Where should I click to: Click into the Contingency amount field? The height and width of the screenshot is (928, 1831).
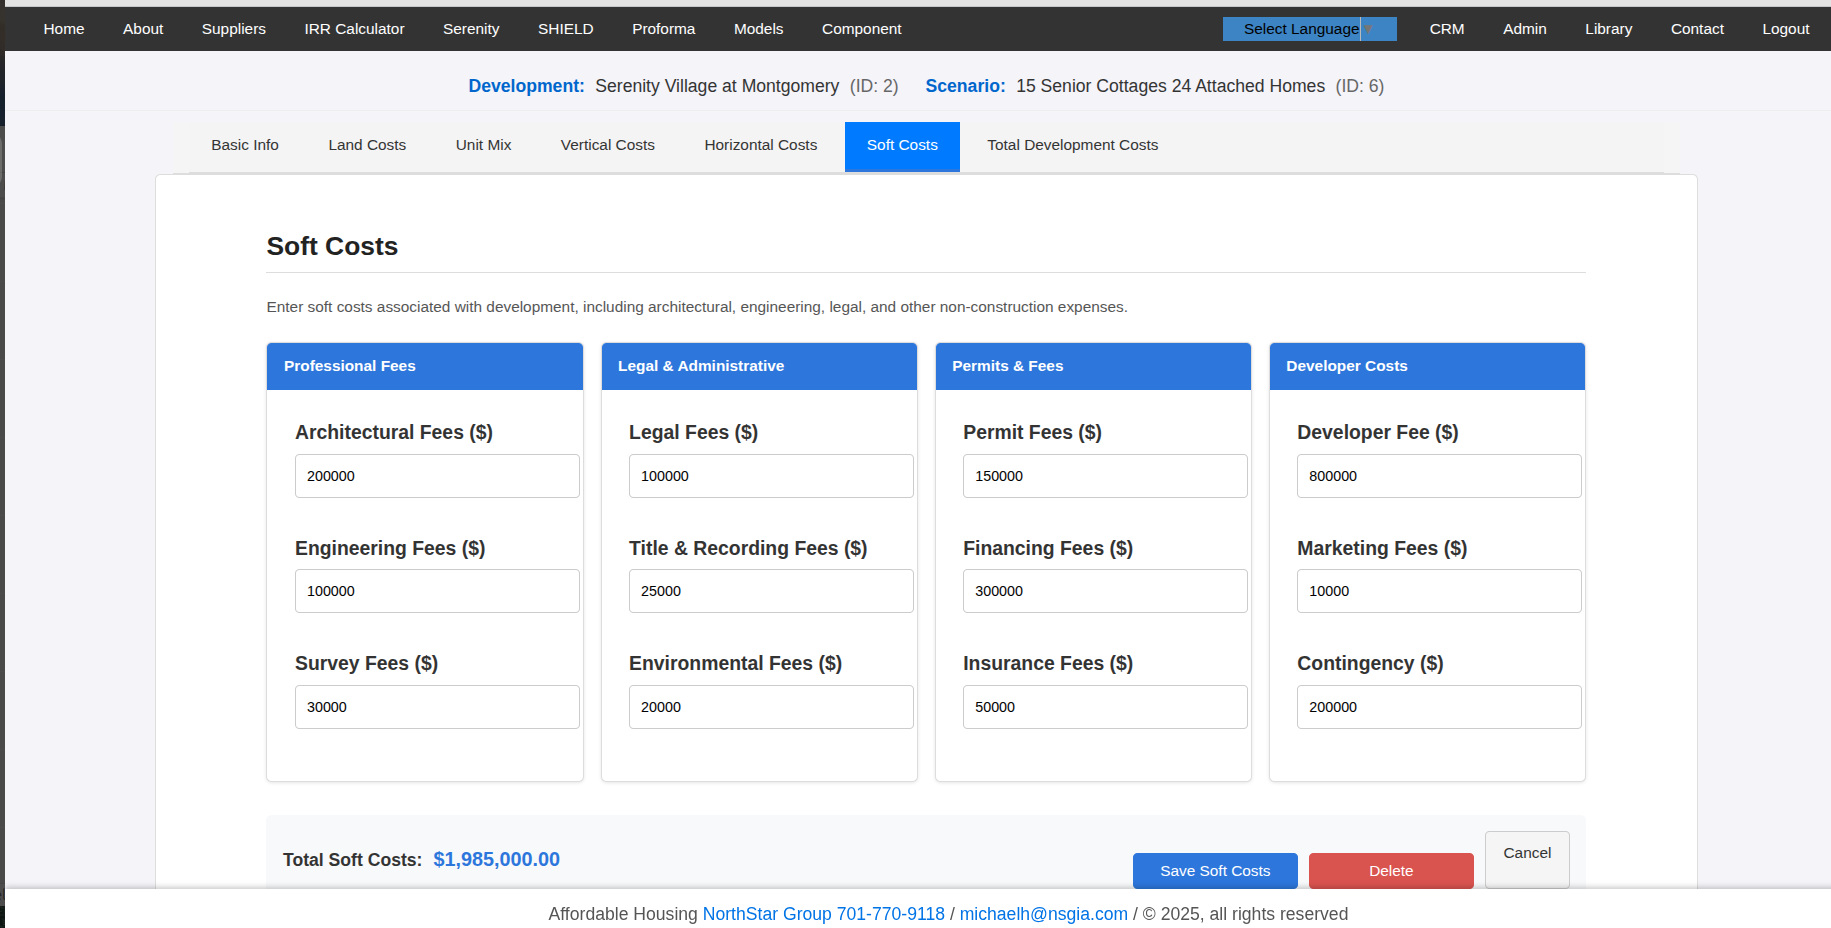pyautogui.click(x=1438, y=707)
